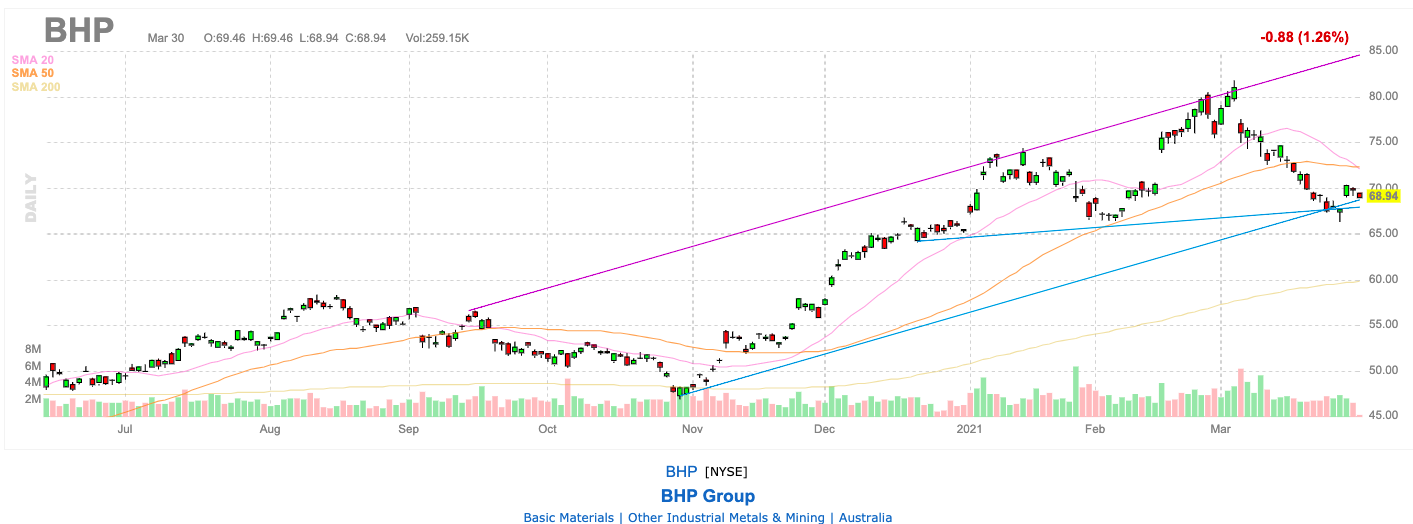Click the 80.00 price axis label
The height and width of the screenshot is (524, 1413).
click(x=1384, y=97)
